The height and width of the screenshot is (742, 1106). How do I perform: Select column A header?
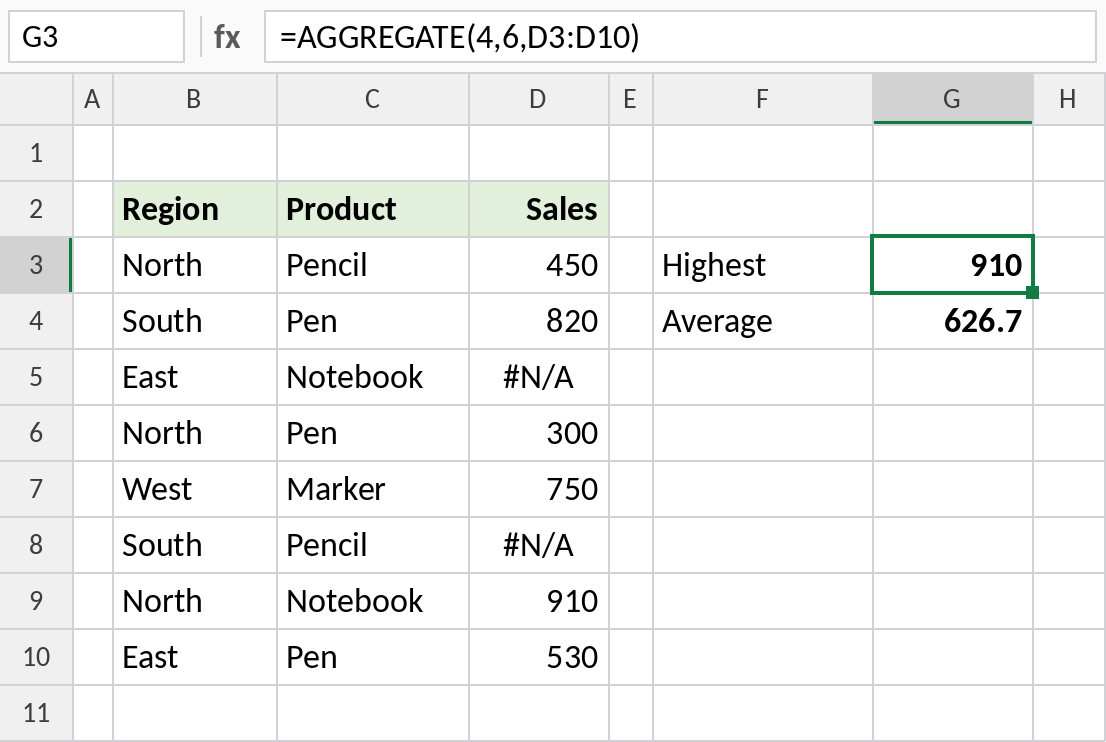click(92, 99)
